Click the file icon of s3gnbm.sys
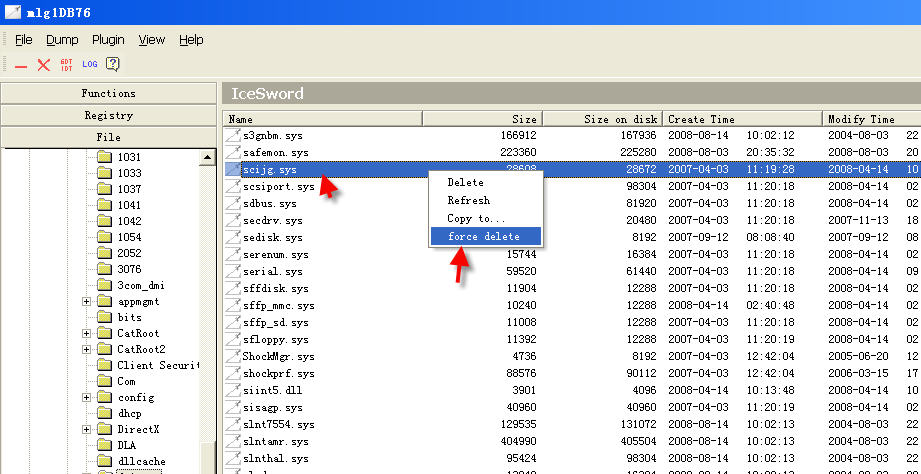 pos(233,136)
